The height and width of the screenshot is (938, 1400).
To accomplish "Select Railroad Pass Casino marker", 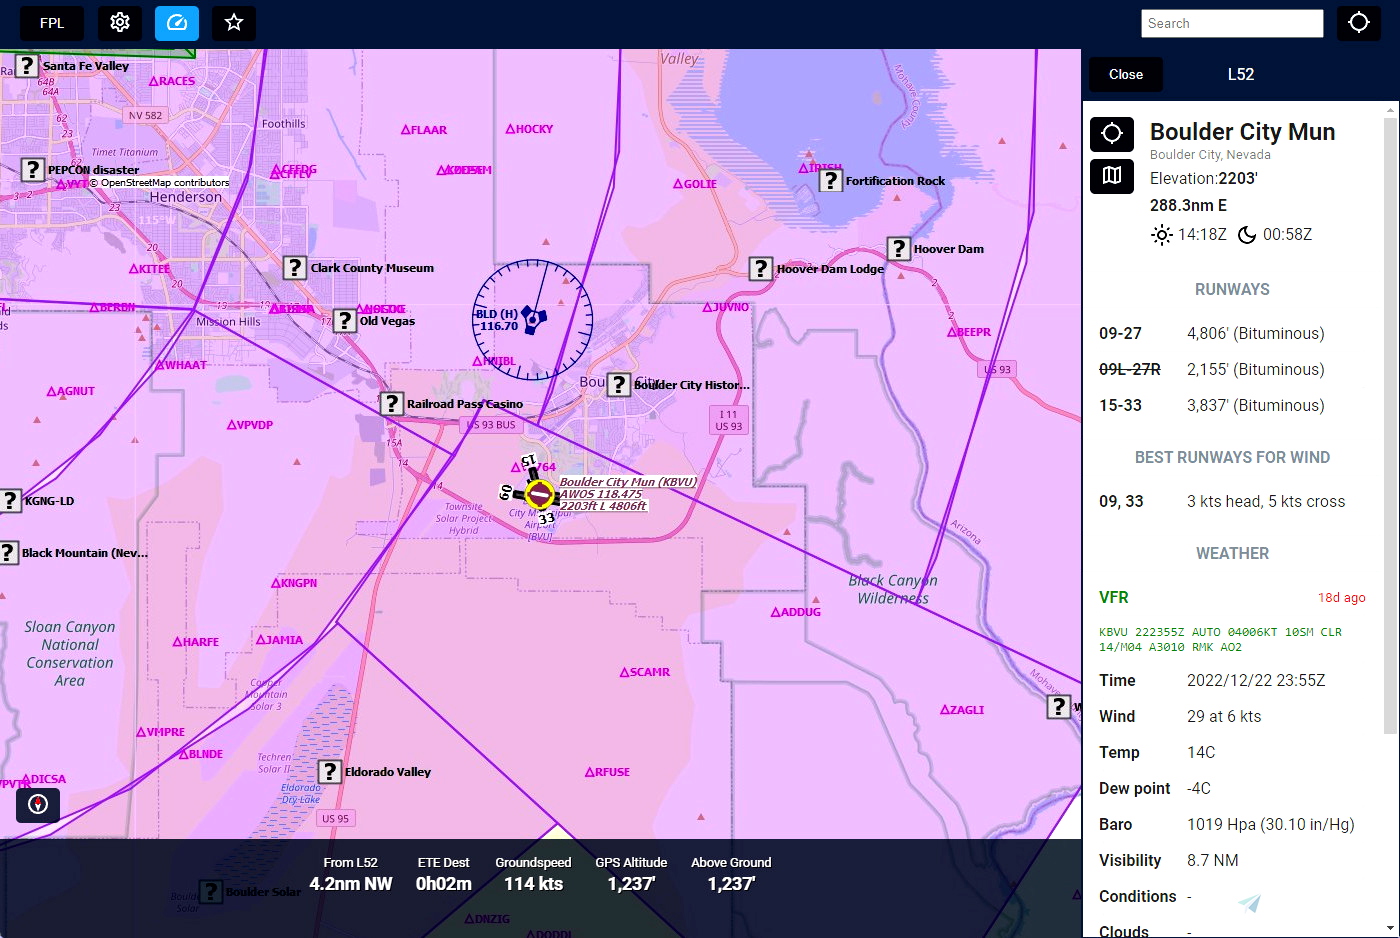I will pyautogui.click(x=391, y=403).
